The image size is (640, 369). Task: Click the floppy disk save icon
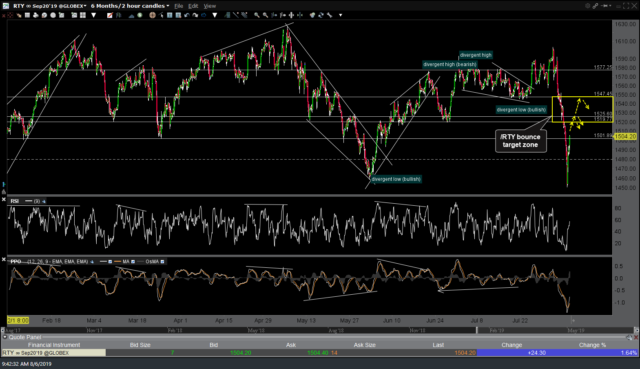pyautogui.click(x=27, y=15)
